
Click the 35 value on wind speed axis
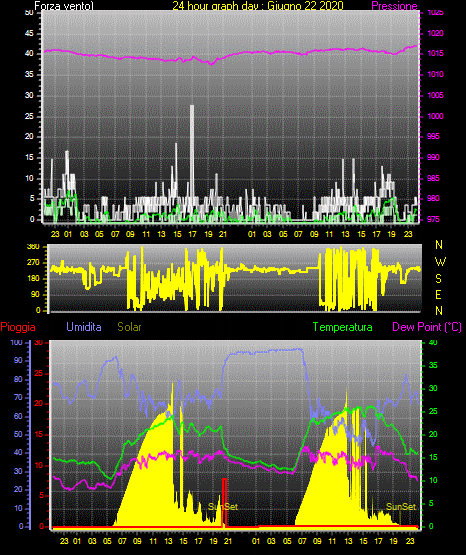(29, 74)
